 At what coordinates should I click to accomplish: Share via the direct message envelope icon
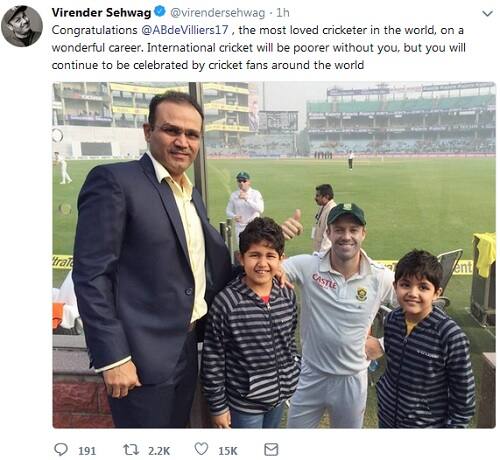[271, 449]
